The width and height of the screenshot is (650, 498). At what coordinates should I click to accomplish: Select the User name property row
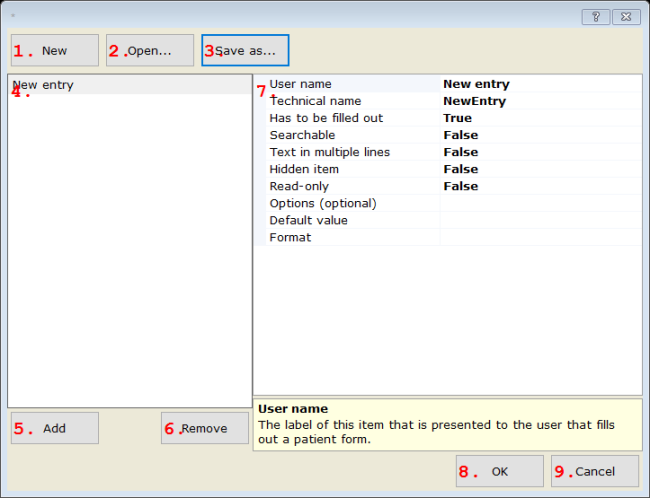(300, 84)
